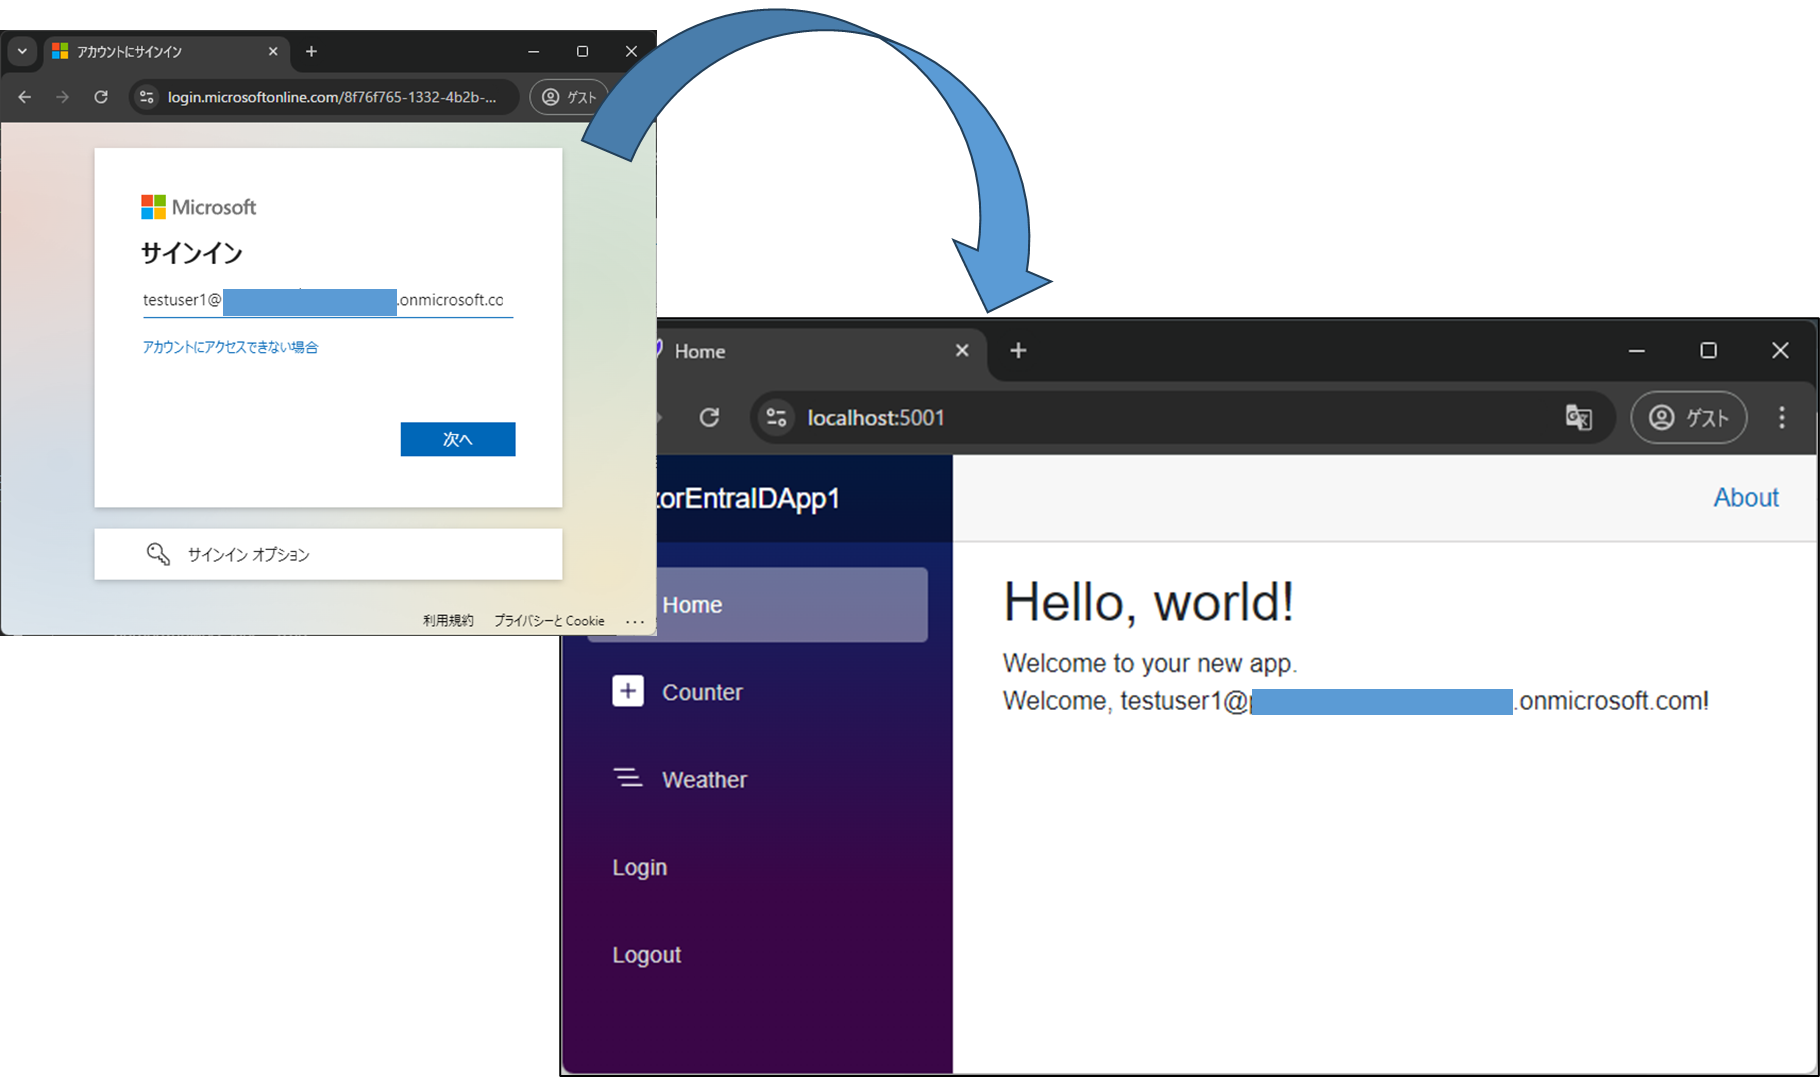Open a new tab with the plus icon
The image size is (1820, 1077).
click(x=1018, y=351)
